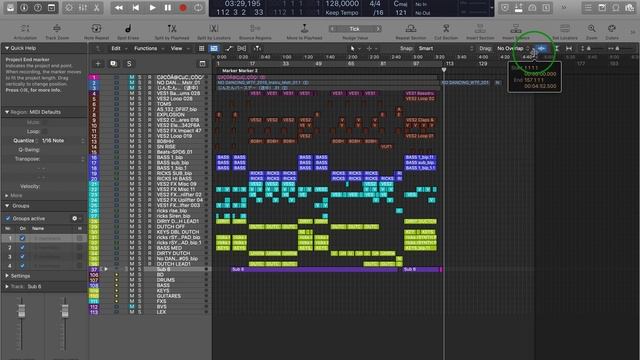Click the Zoom magnifier toolbar icon
640x360 pixels.
point(591,29)
